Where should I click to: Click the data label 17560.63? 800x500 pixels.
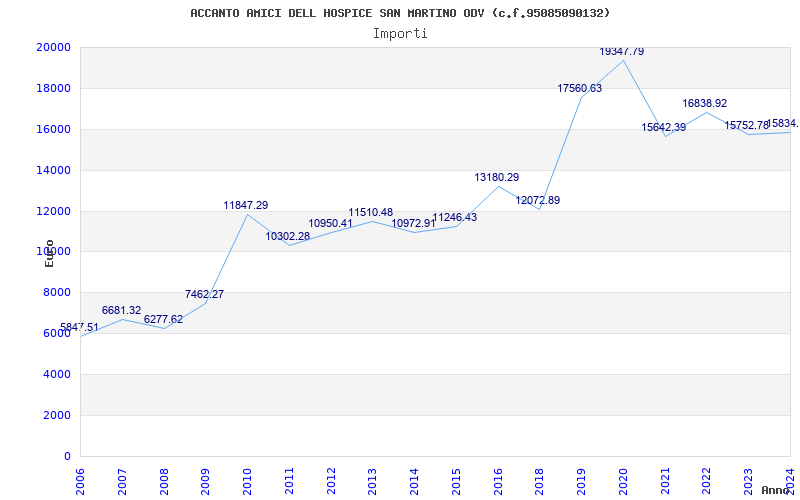[580, 89]
